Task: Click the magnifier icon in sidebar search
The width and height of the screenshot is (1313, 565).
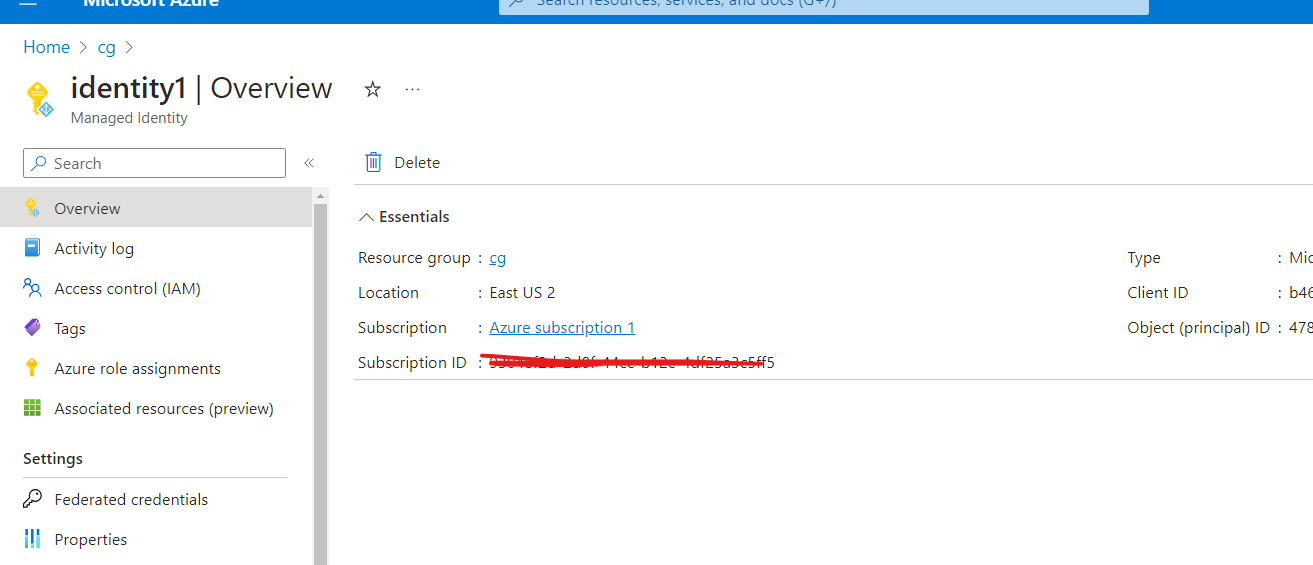Action: [39, 163]
